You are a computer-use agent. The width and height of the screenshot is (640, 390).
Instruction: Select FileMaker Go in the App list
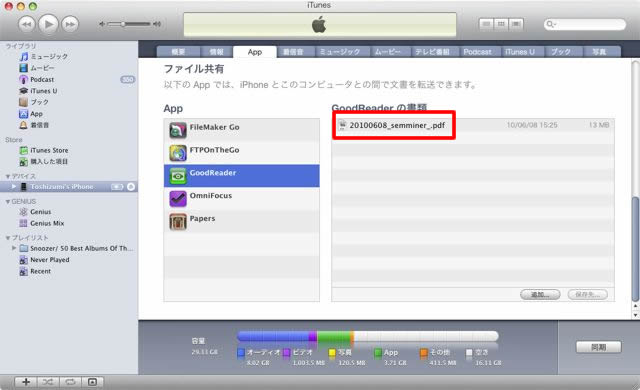click(242, 130)
